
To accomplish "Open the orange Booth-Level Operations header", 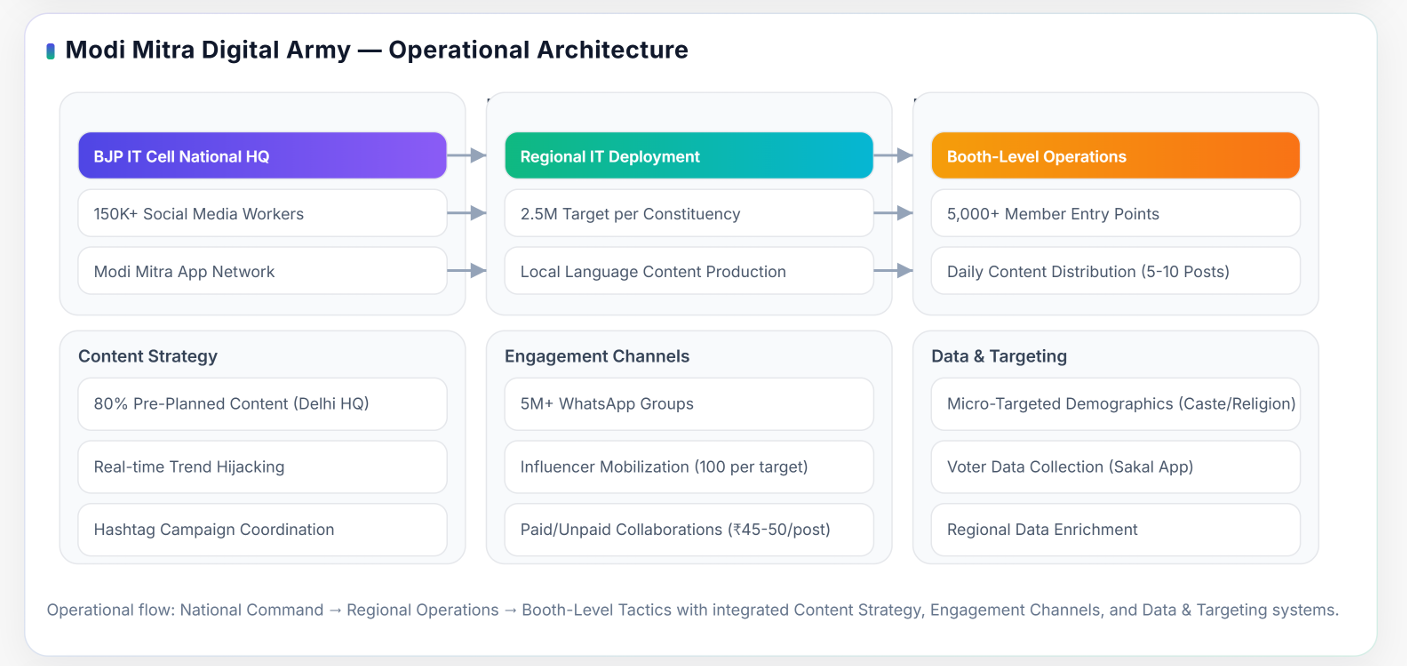I will (1115, 155).
